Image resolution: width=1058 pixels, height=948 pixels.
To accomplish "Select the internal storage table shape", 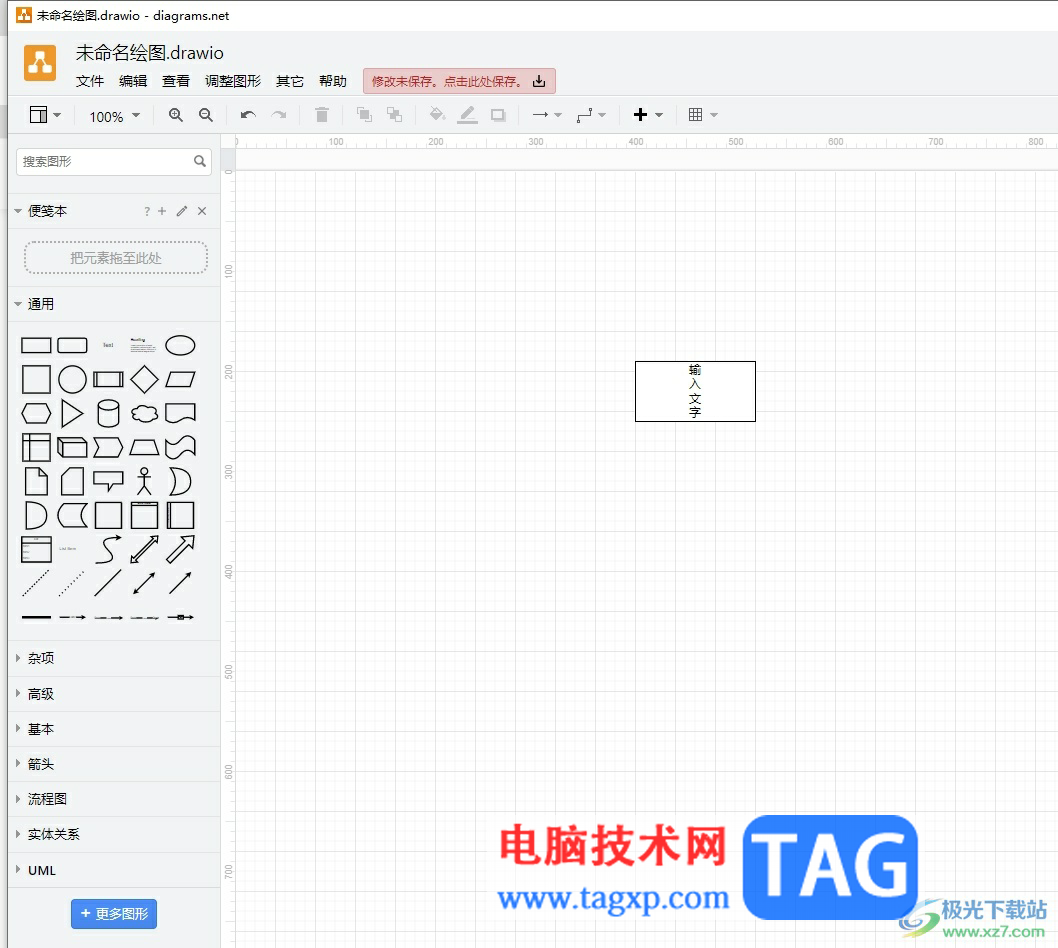I will 36,447.
